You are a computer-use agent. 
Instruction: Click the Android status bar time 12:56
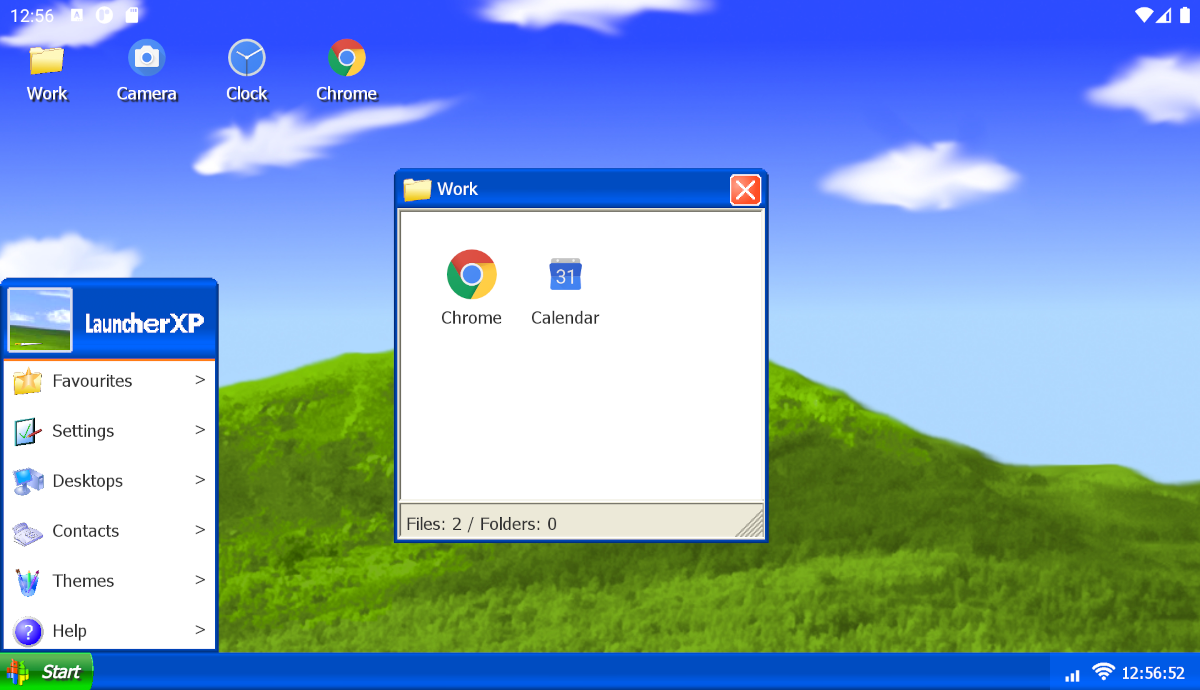pyautogui.click(x=32, y=15)
